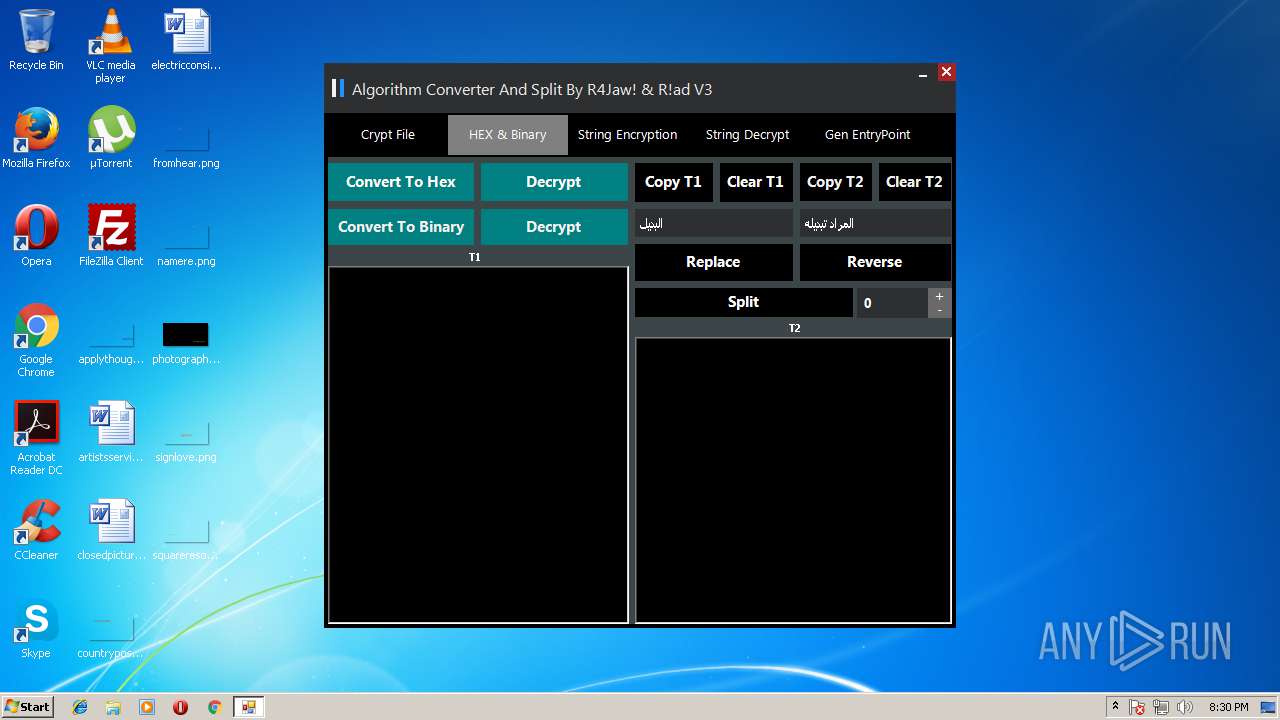Switch to the Crypt File tab

coord(388,135)
